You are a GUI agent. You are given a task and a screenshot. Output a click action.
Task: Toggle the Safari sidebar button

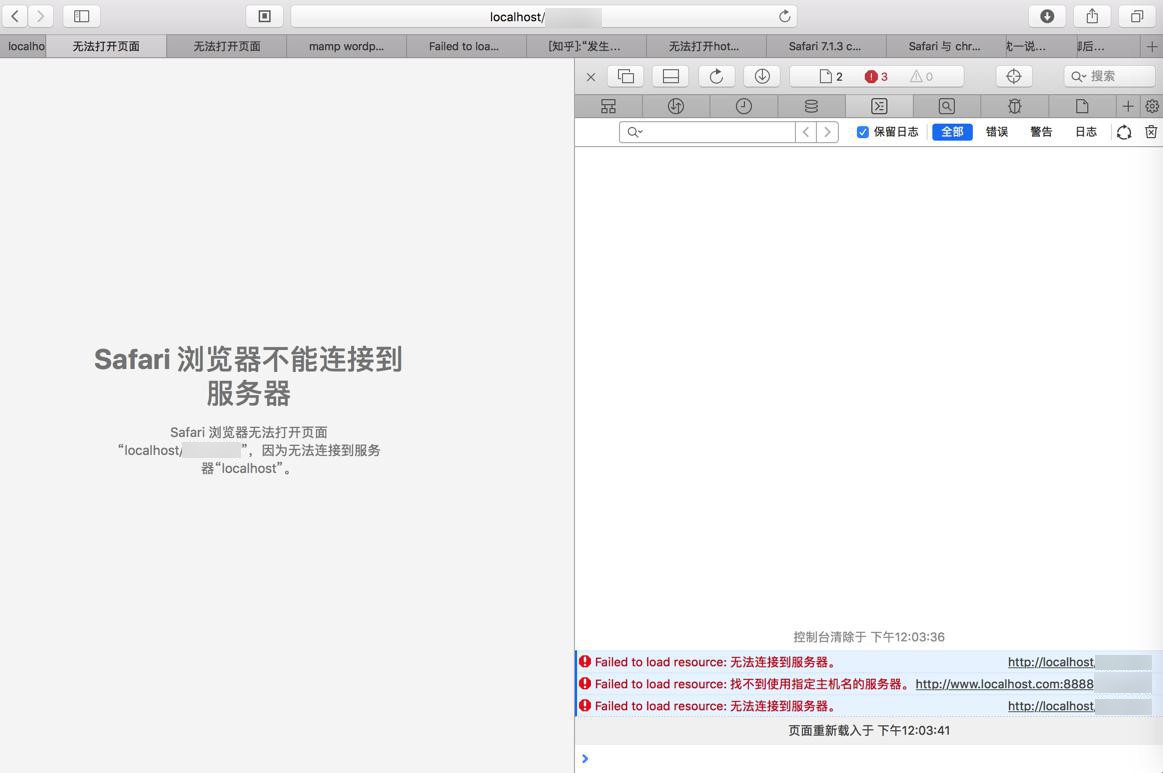point(82,16)
